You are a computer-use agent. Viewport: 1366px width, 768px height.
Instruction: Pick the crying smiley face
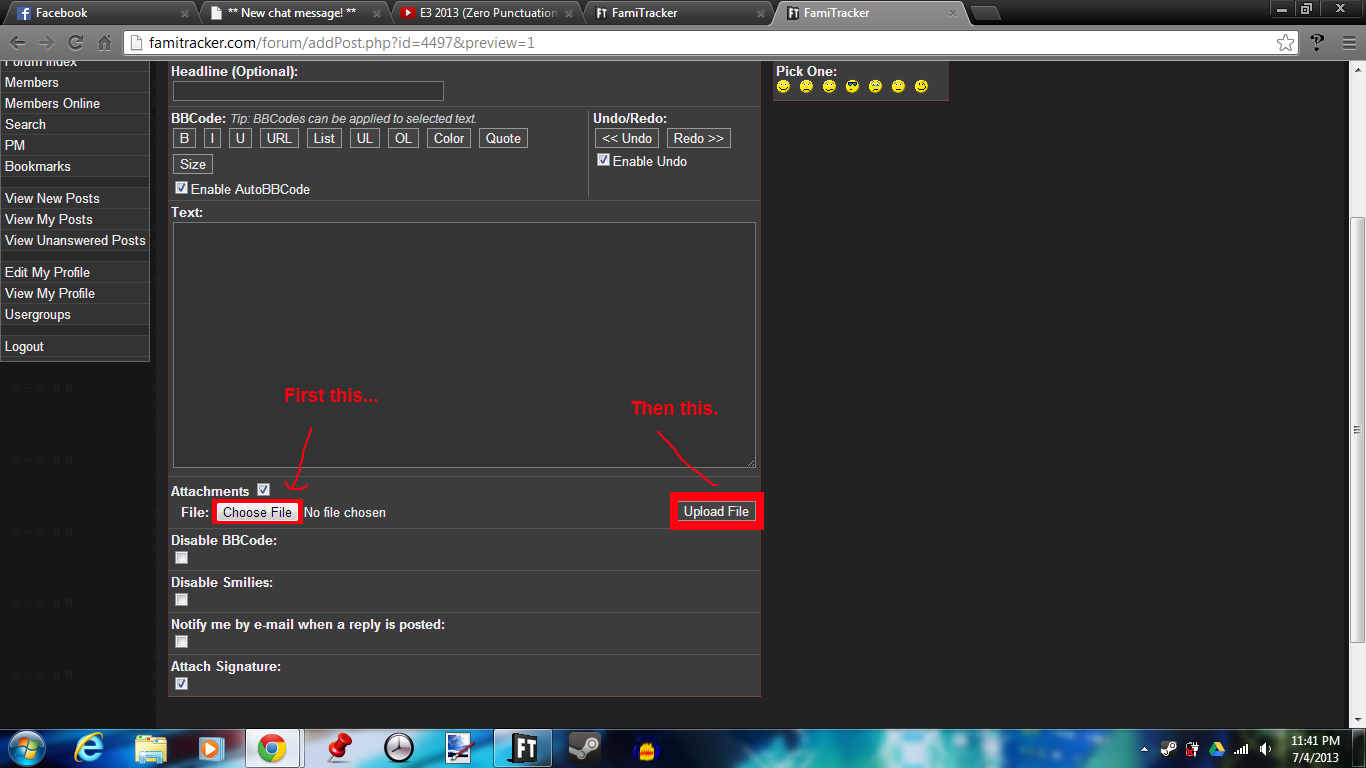(875, 87)
